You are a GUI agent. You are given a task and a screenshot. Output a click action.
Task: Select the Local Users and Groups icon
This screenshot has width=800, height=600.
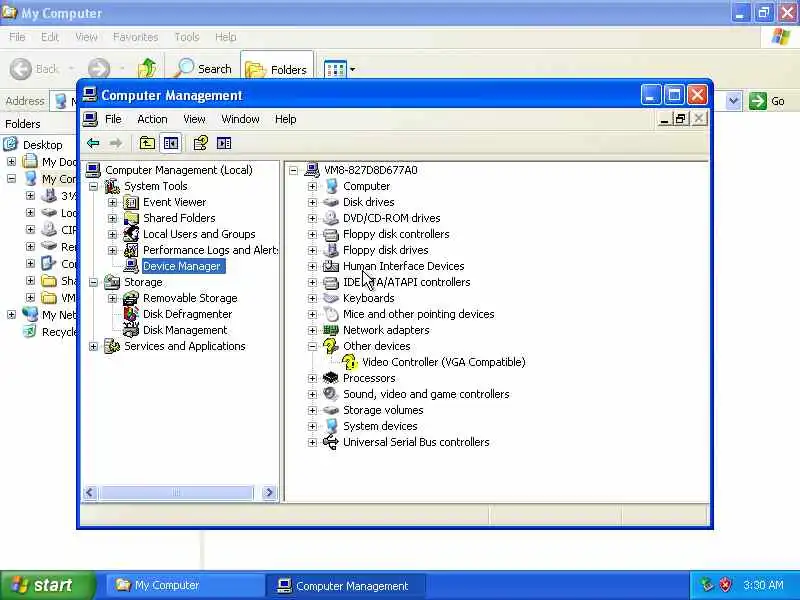(131, 234)
